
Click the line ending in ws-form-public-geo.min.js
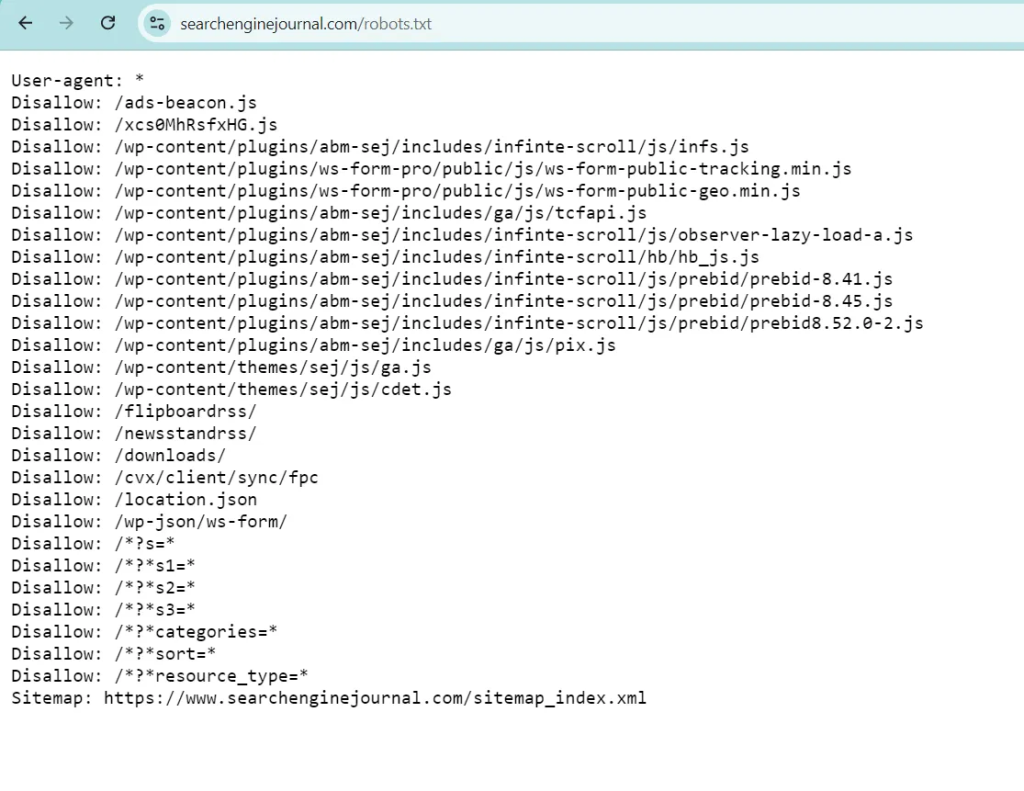pyautogui.click(x=406, y=191)
